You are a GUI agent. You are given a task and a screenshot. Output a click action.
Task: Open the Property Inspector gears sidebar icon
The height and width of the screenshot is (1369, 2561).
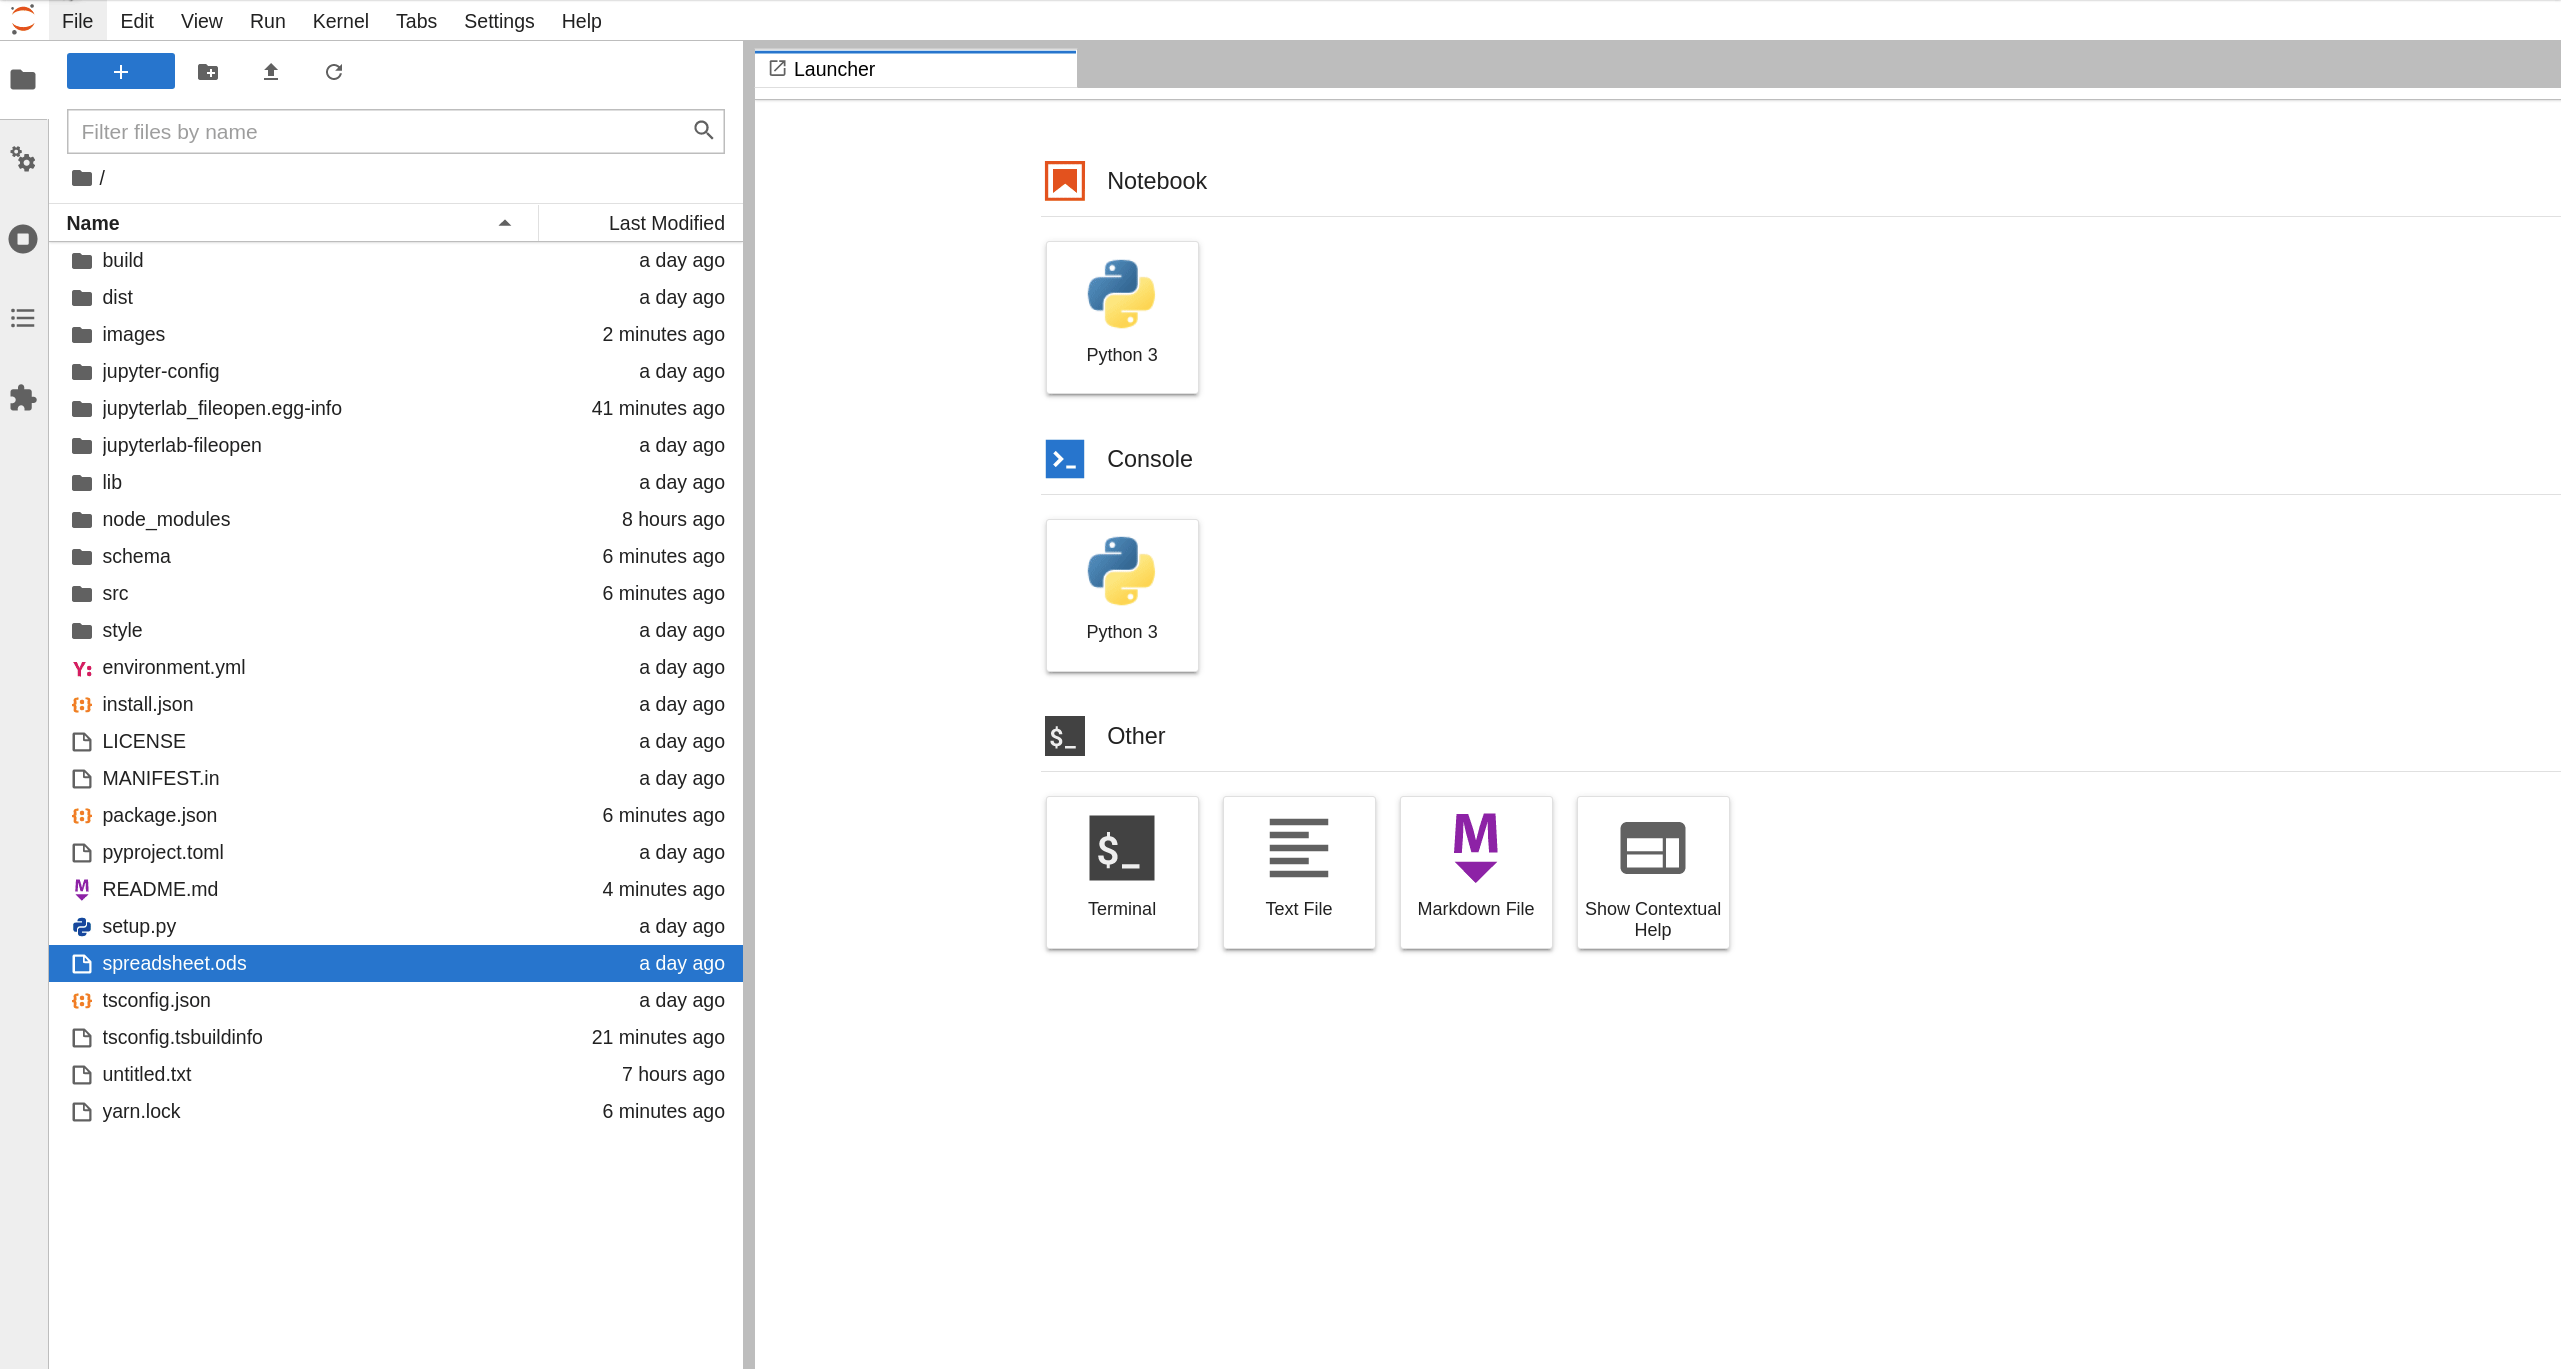[x=23, y=160]
